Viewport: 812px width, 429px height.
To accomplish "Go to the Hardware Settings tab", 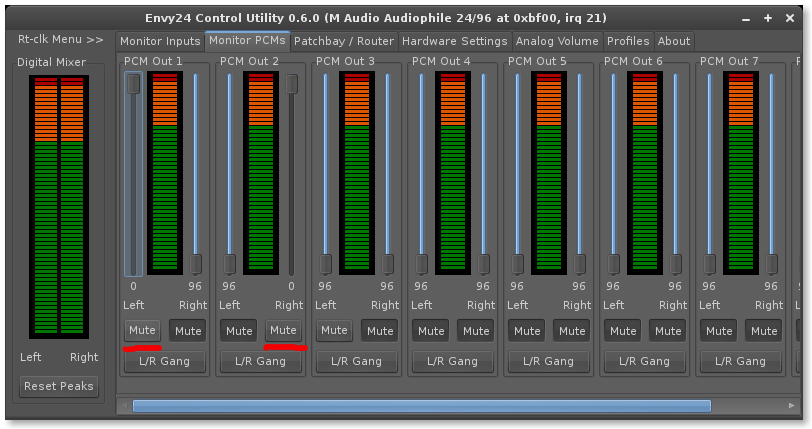I will point(454,41).
